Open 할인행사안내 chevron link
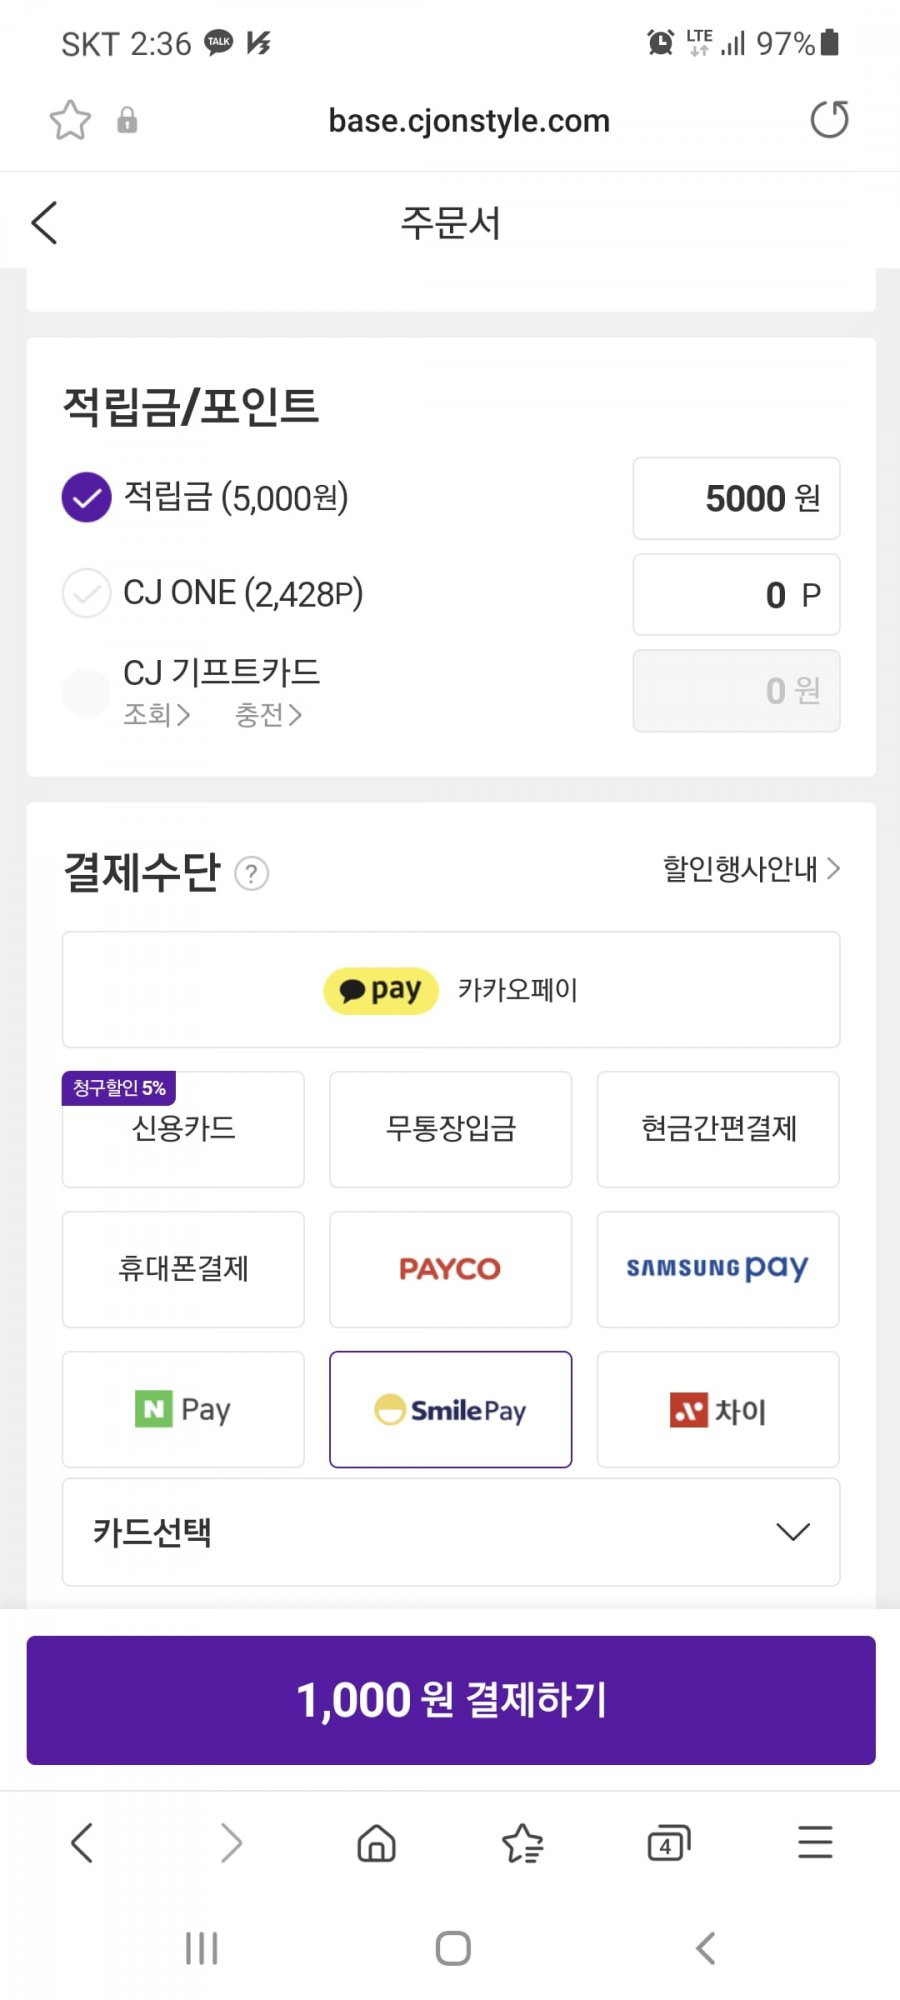 [751, 869]
